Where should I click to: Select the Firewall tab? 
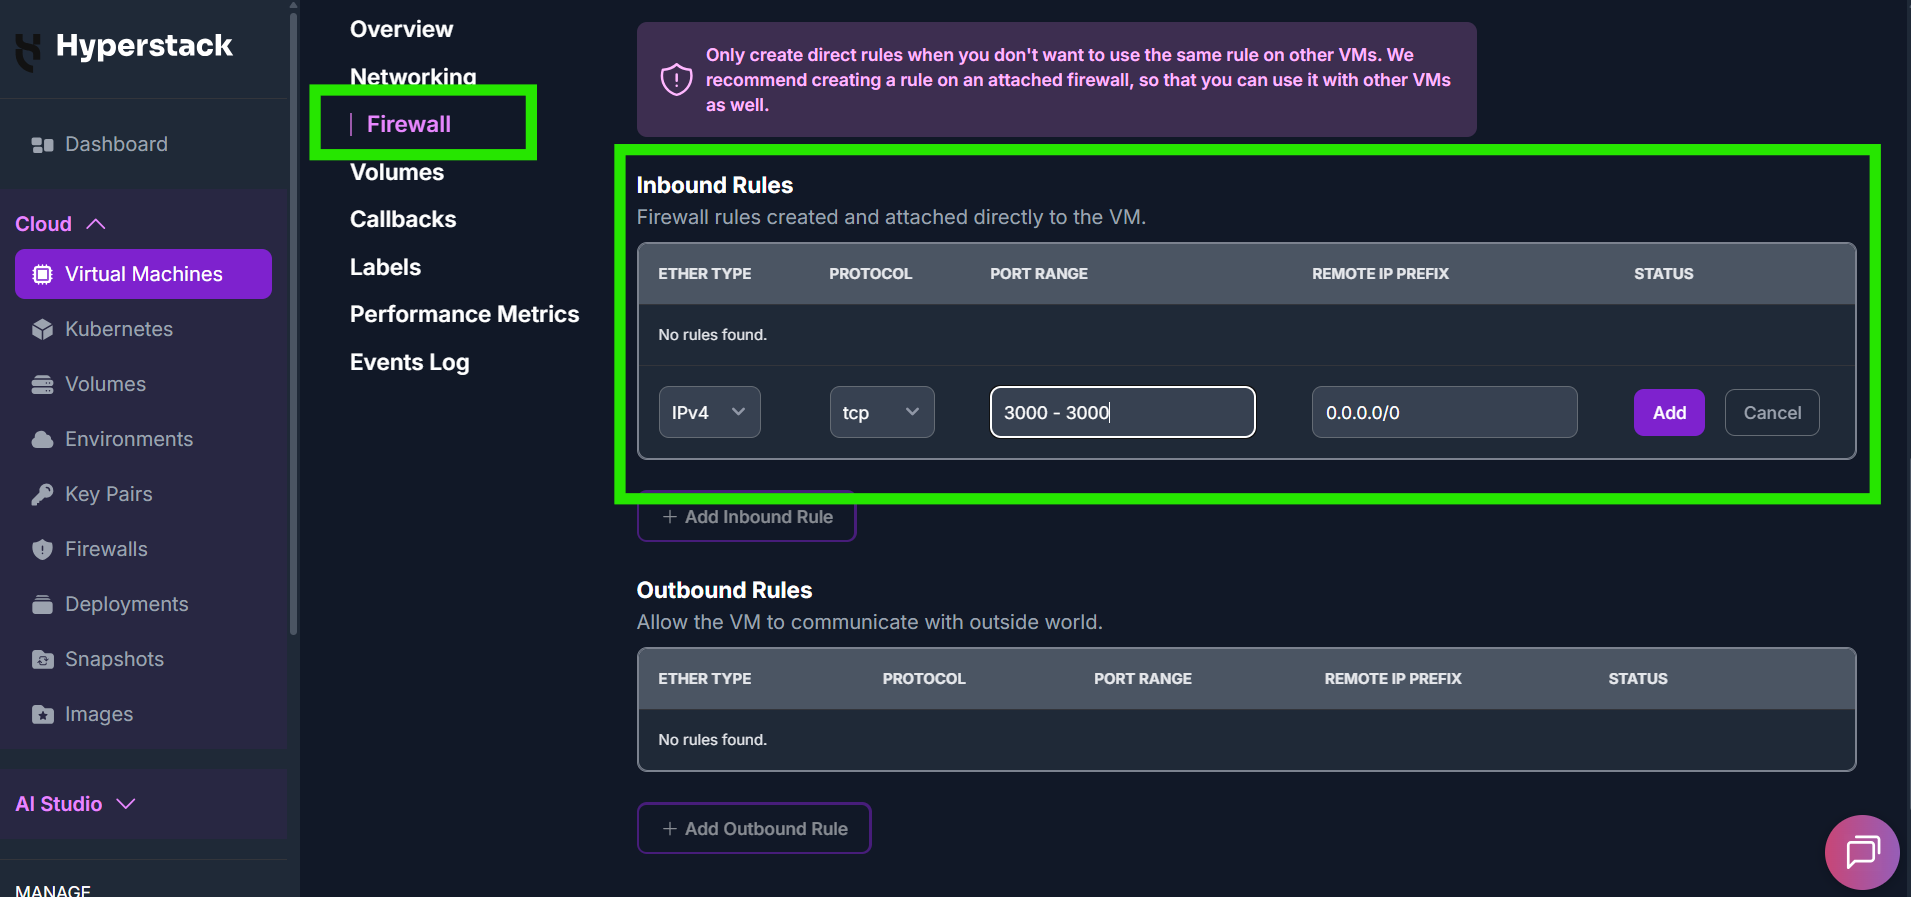[409, 124]
